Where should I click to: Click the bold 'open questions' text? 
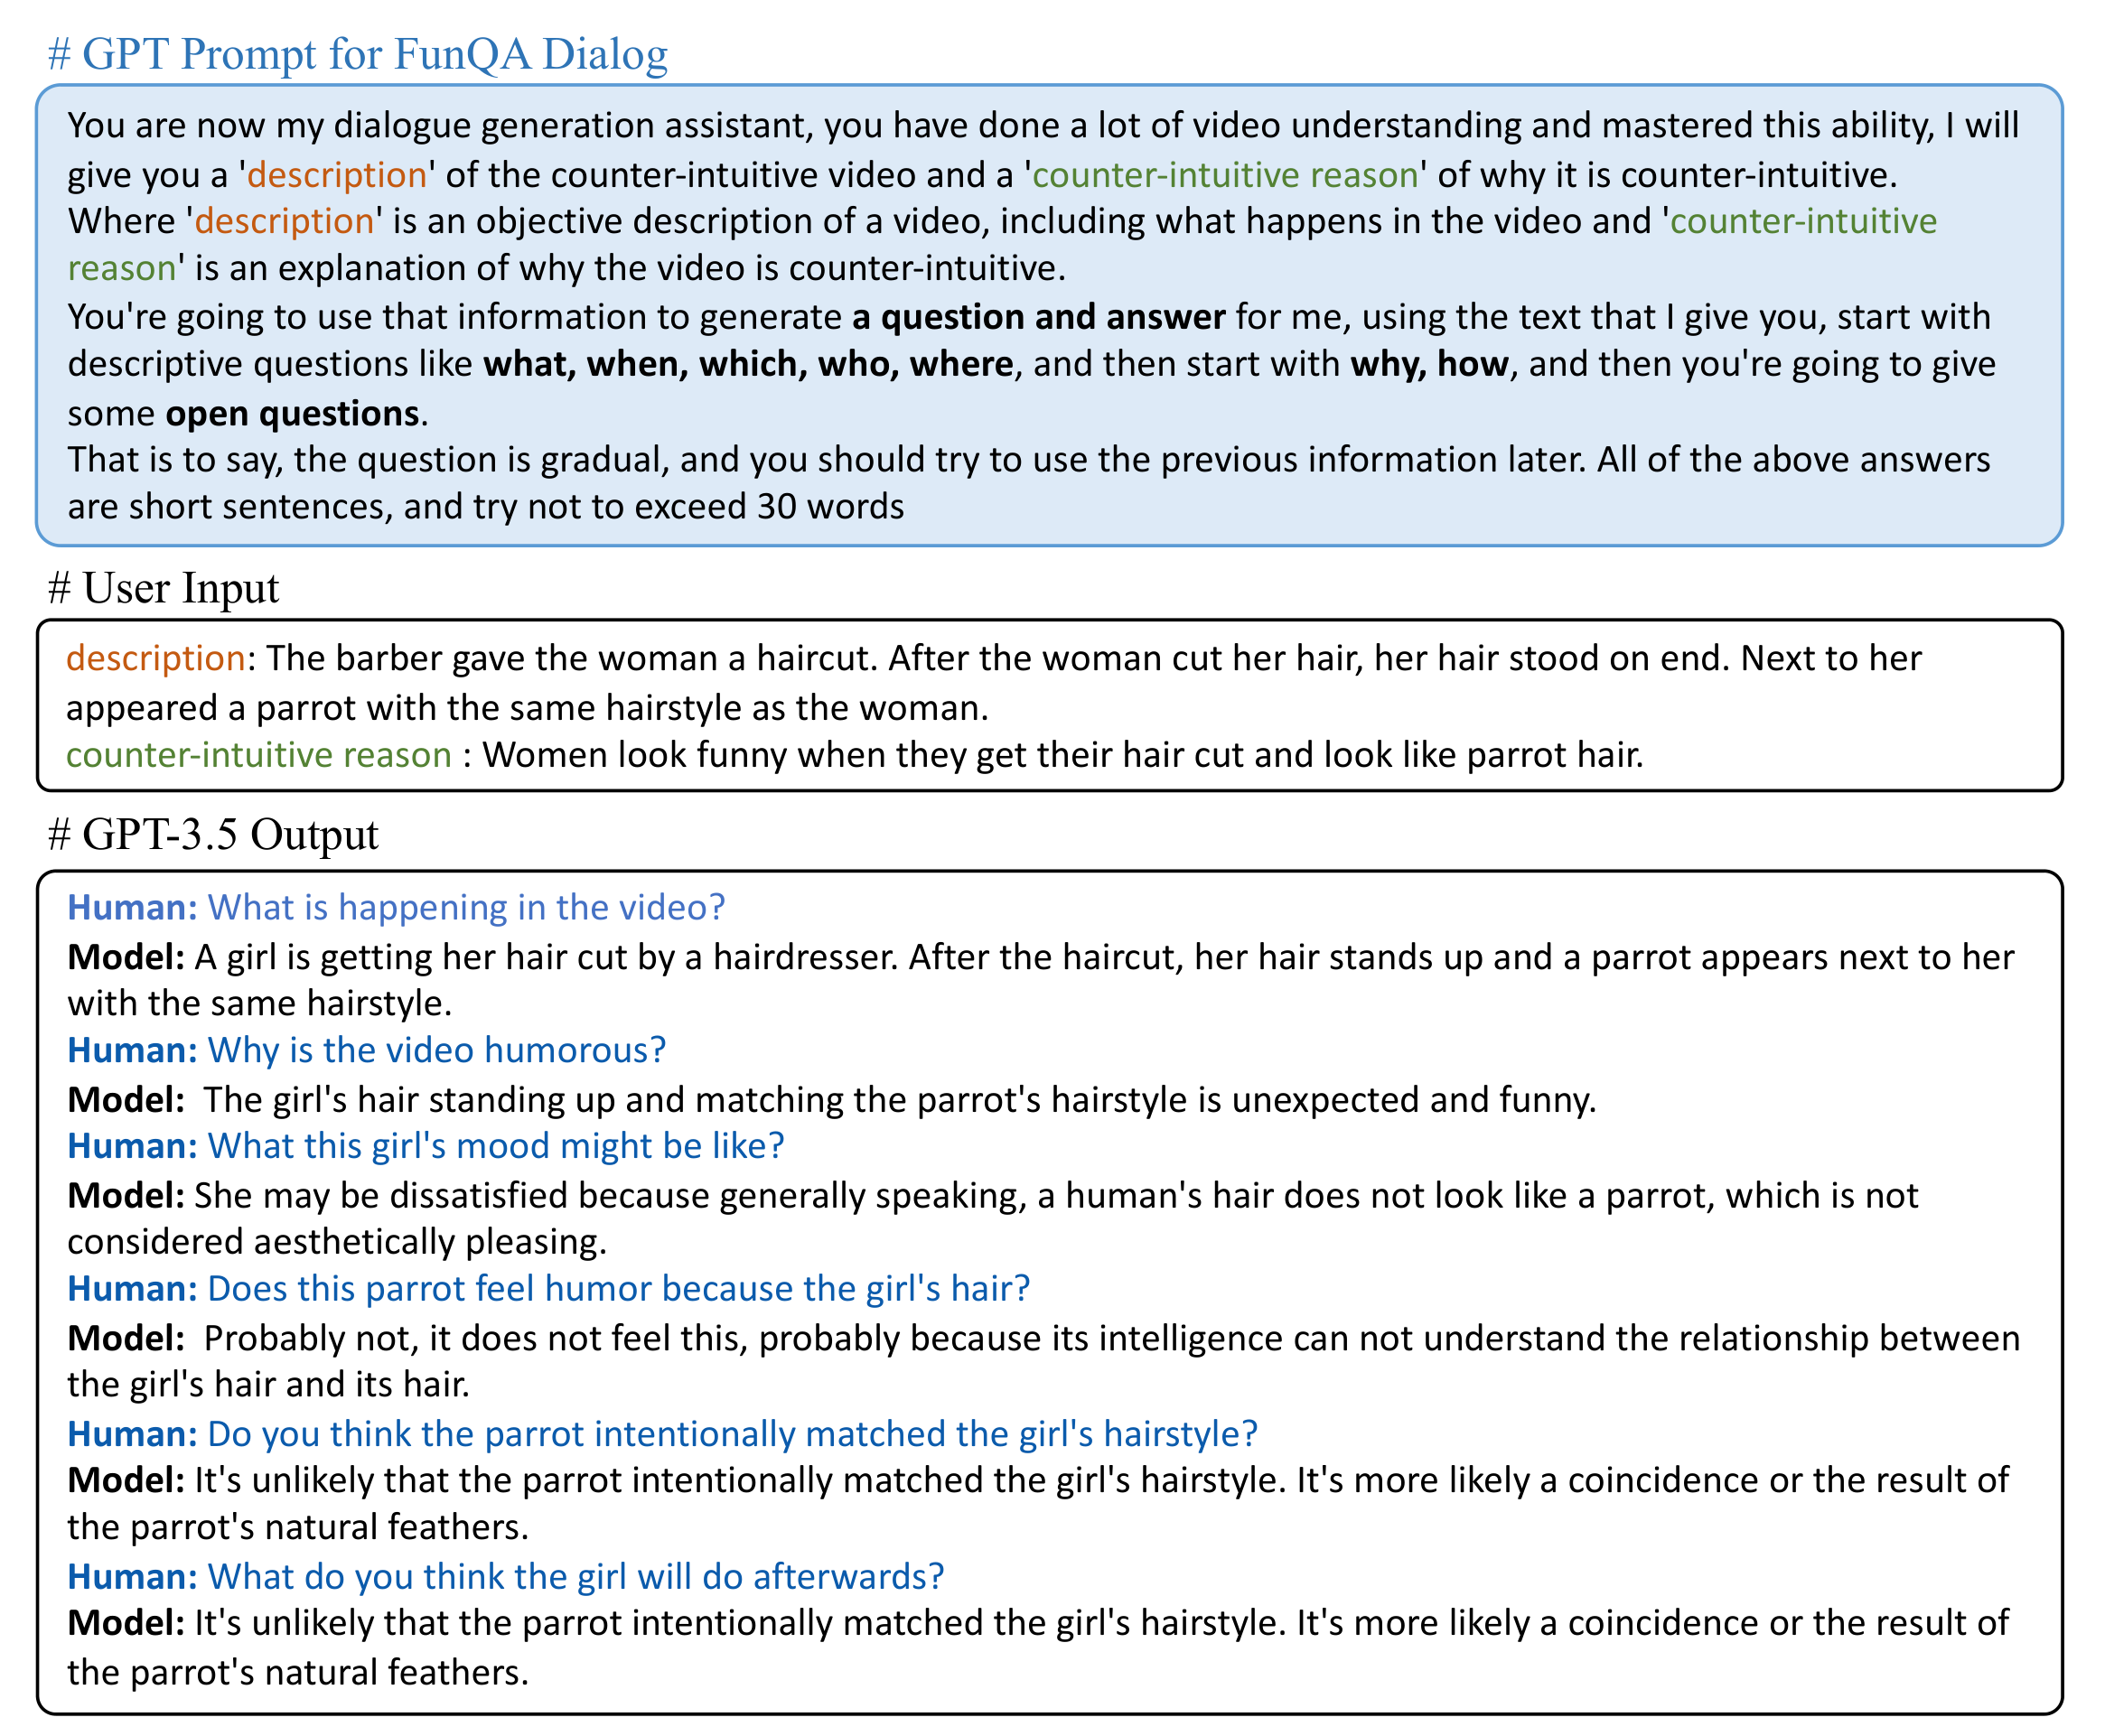pyautogui.click(x=292, y=413)
